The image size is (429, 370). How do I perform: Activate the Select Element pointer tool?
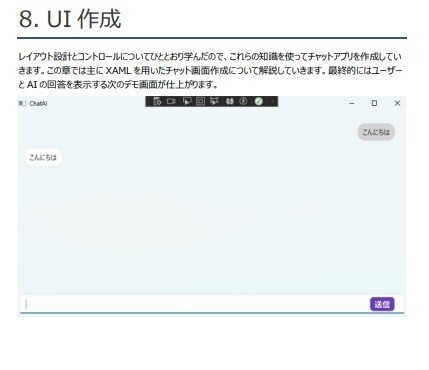click(x=187, y=101)
